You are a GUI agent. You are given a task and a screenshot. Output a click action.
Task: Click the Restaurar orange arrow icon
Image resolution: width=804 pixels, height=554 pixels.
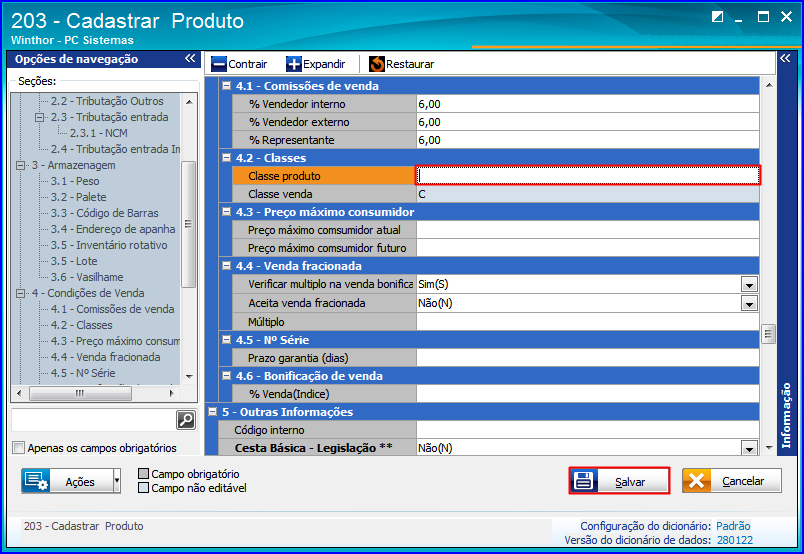(x=377, y=64)
